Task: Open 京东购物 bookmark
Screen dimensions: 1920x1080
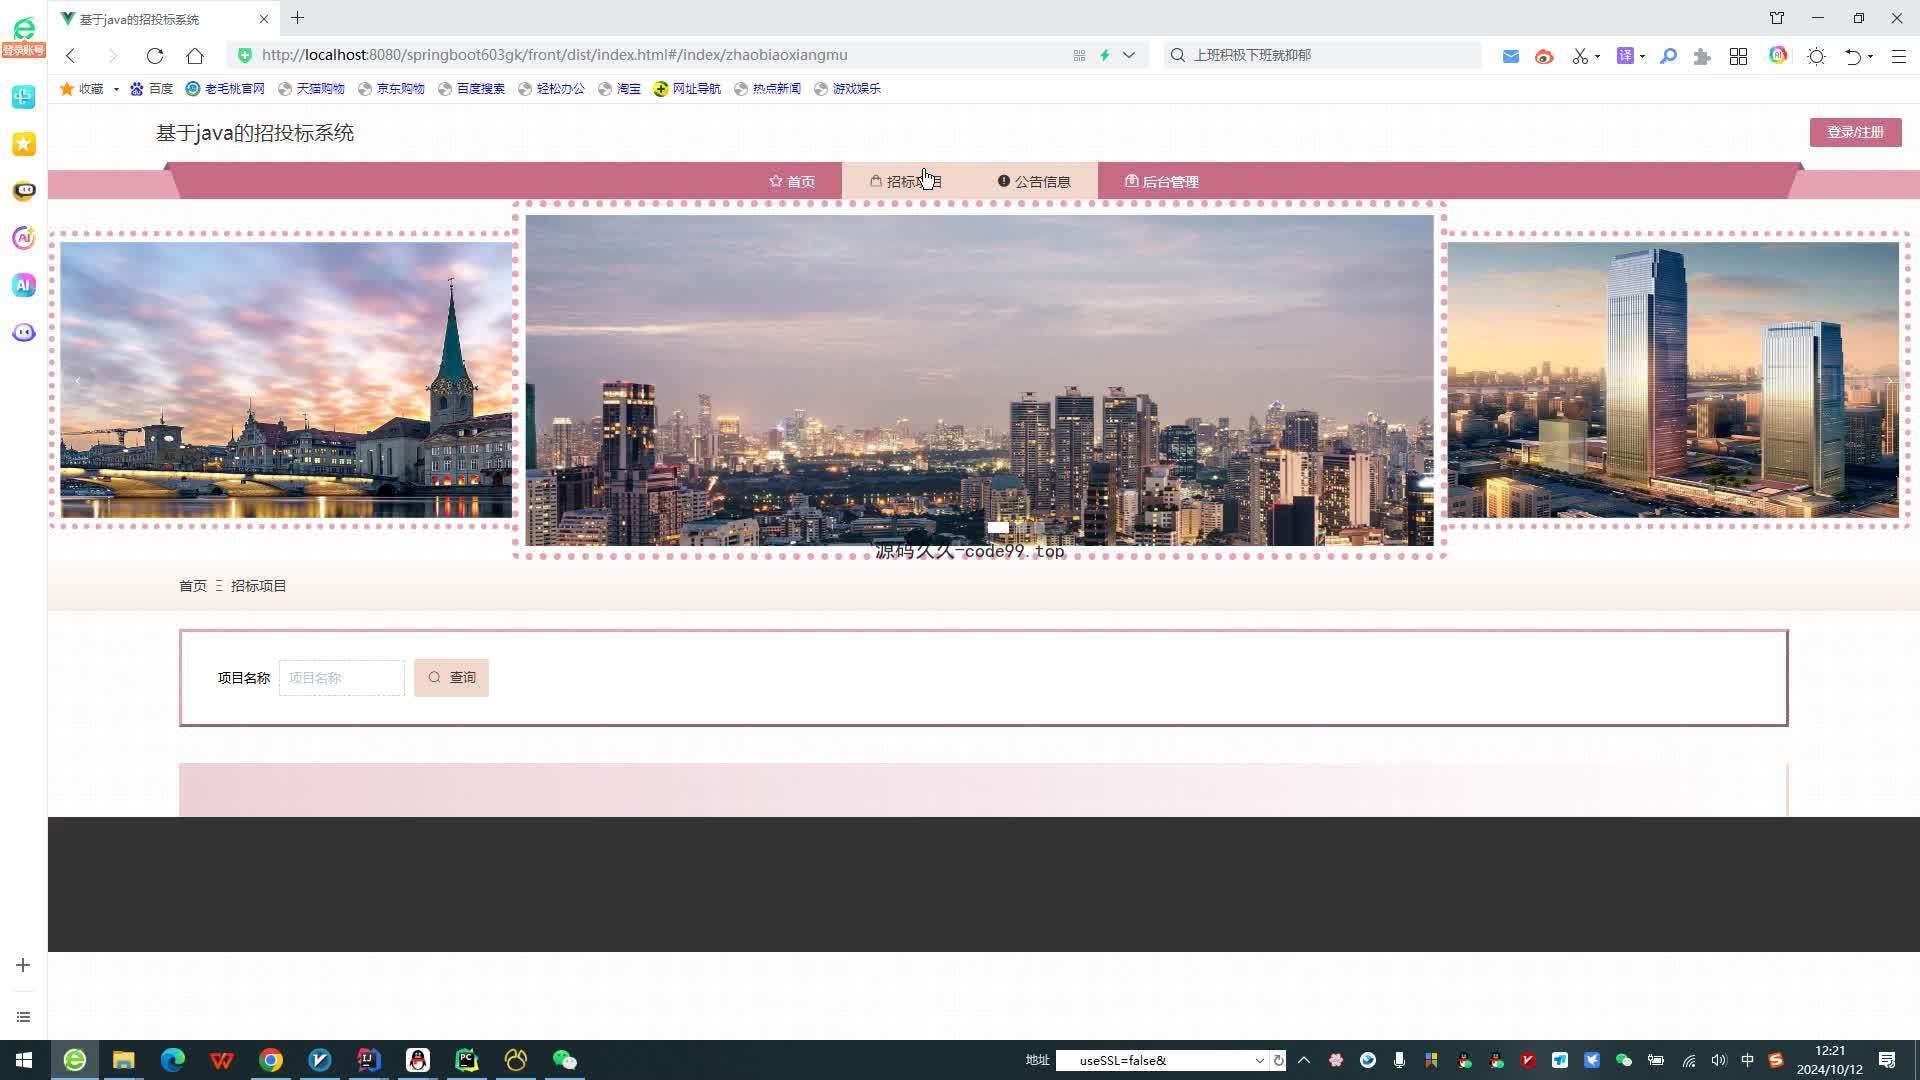Action: 391,89
